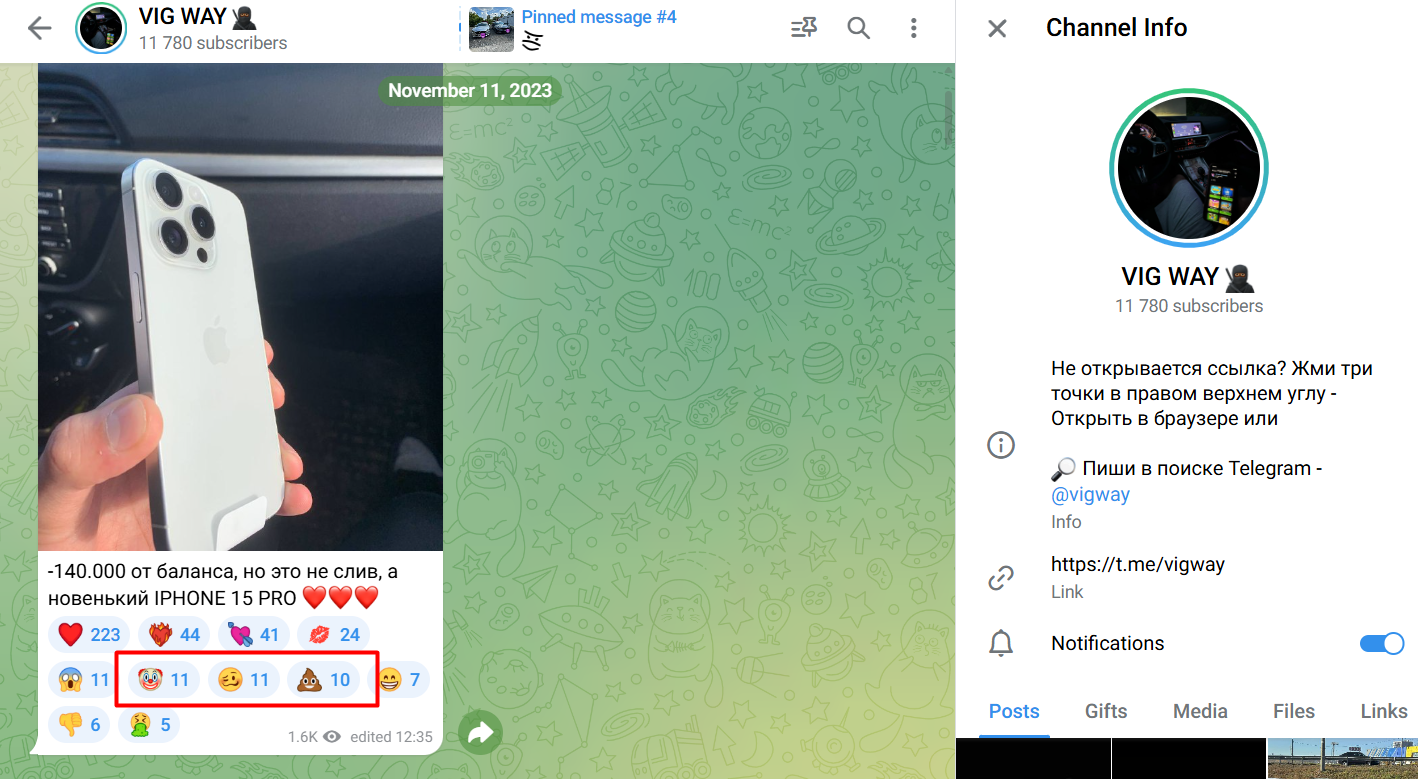Open Pinned message #4
1418x779 pixels.
pyautogui.click(x=598, y=17)
